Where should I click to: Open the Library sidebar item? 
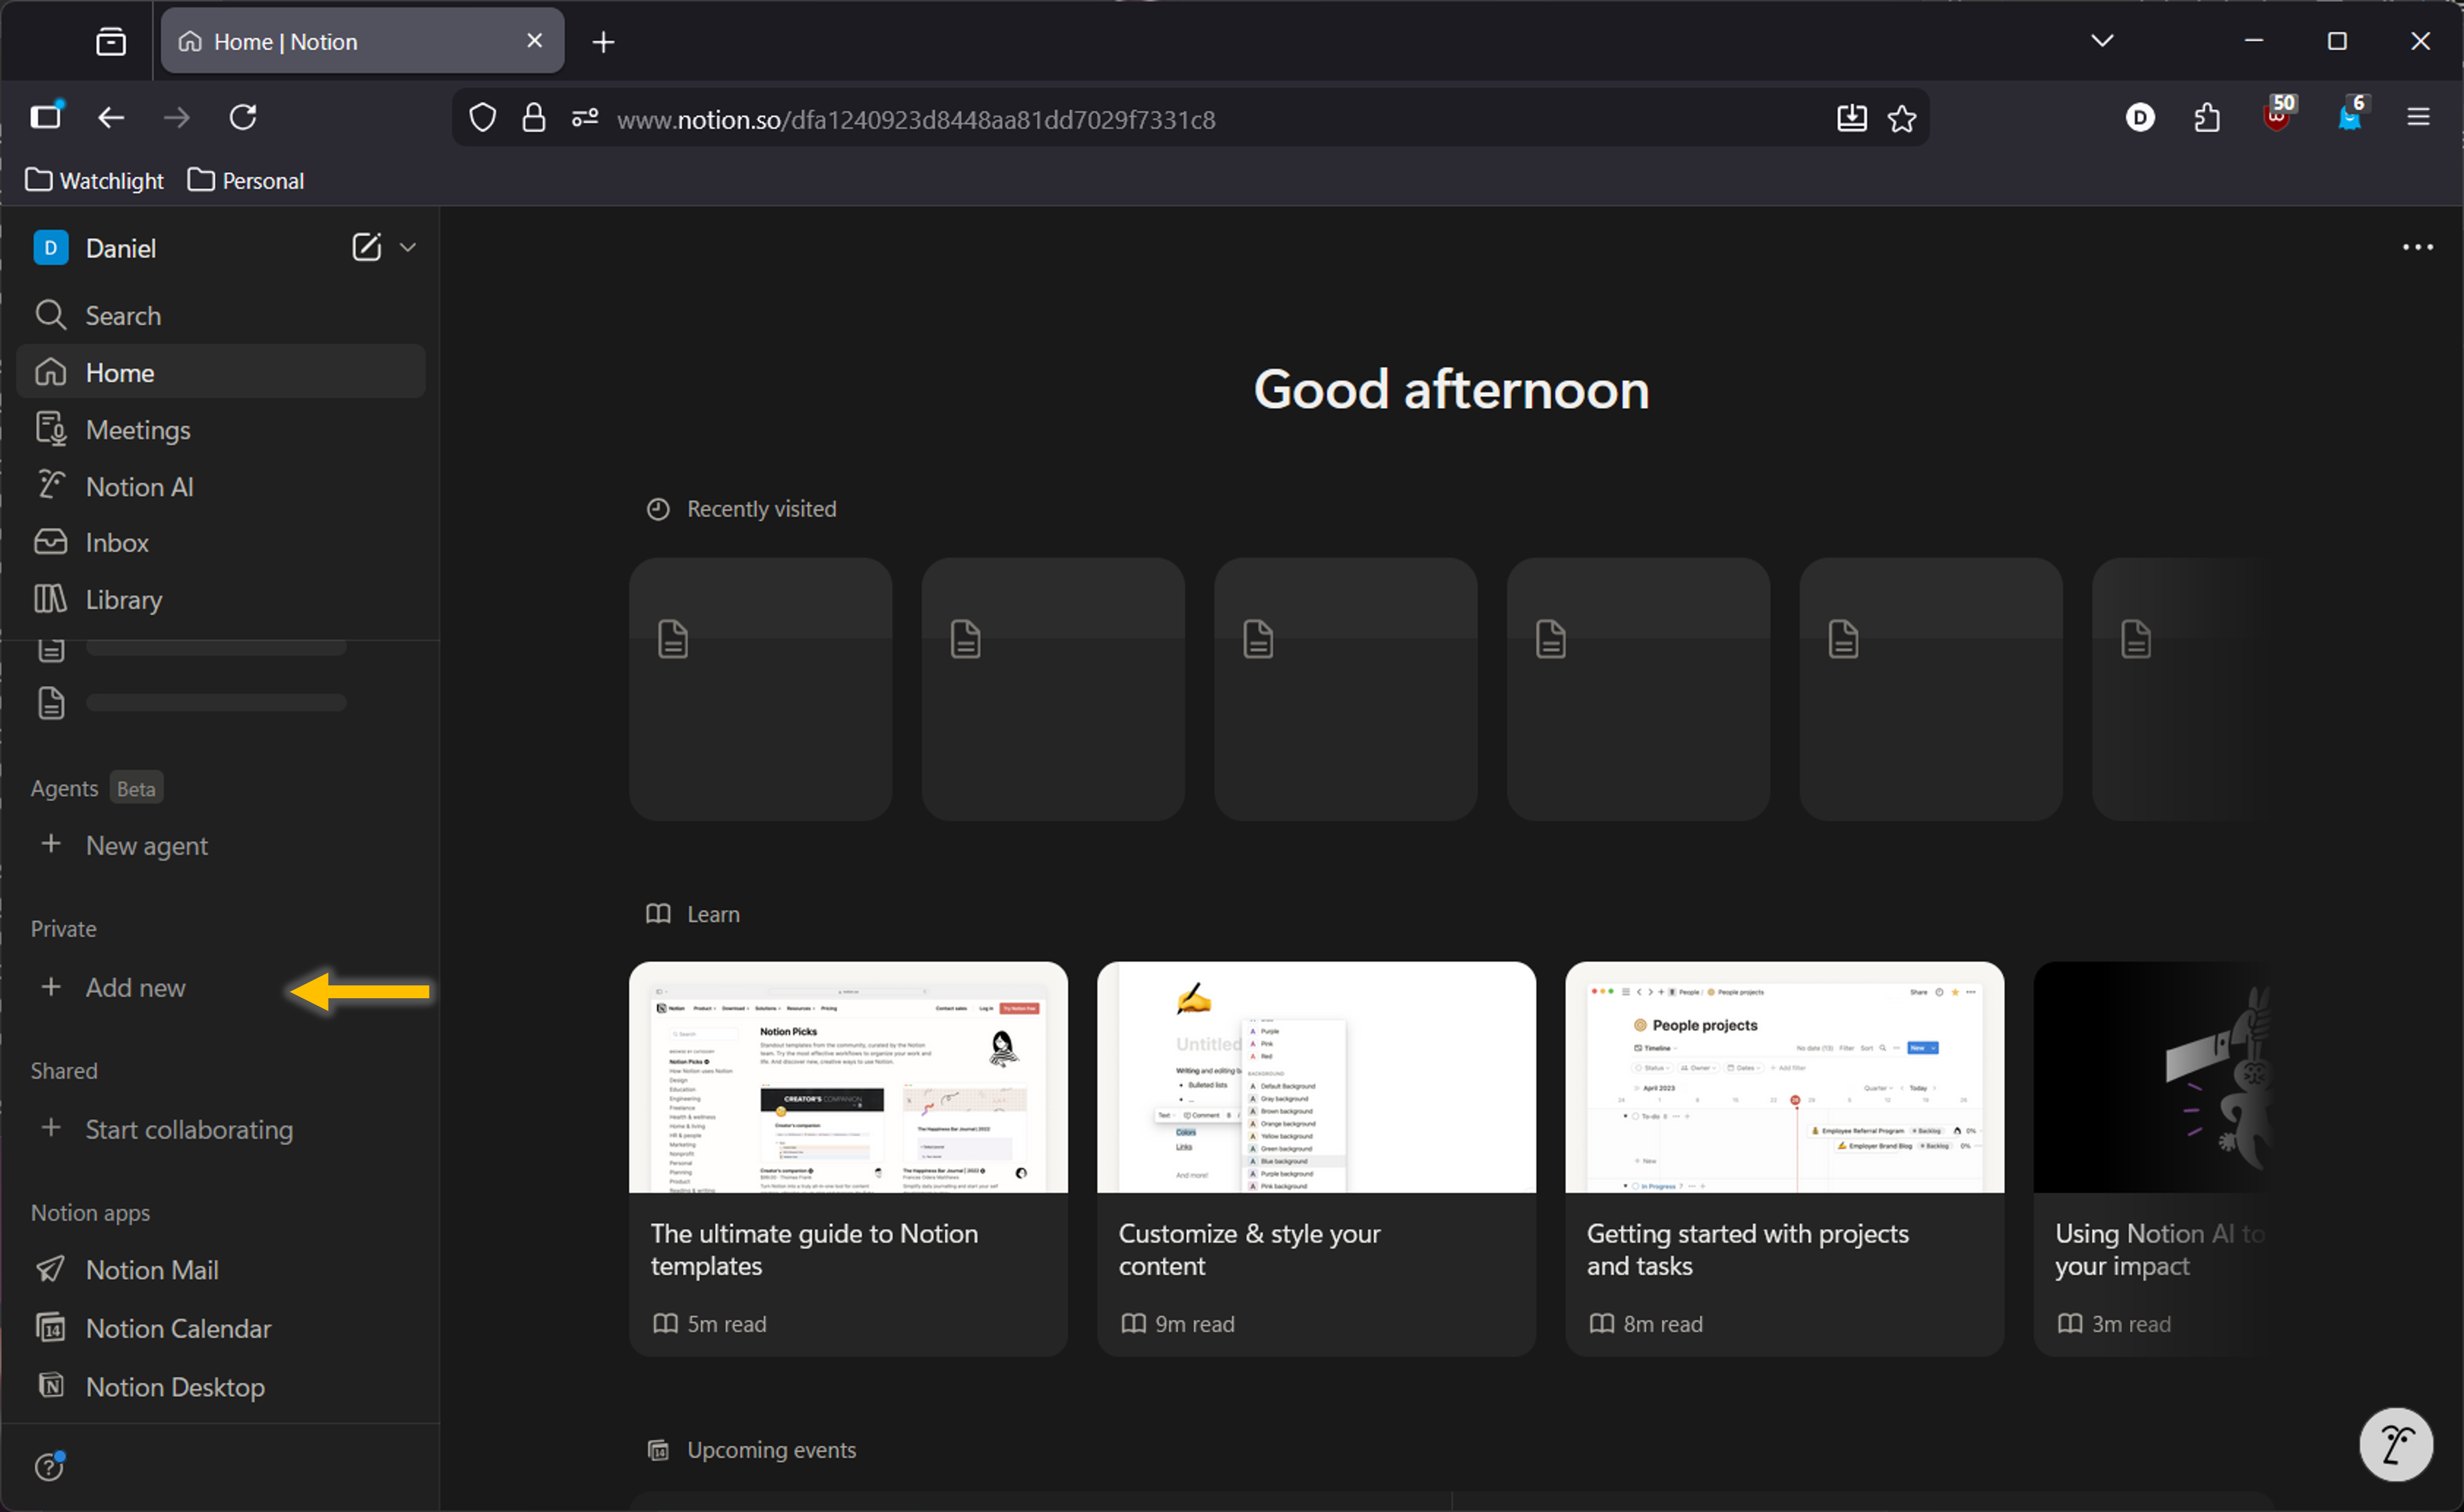123,600
